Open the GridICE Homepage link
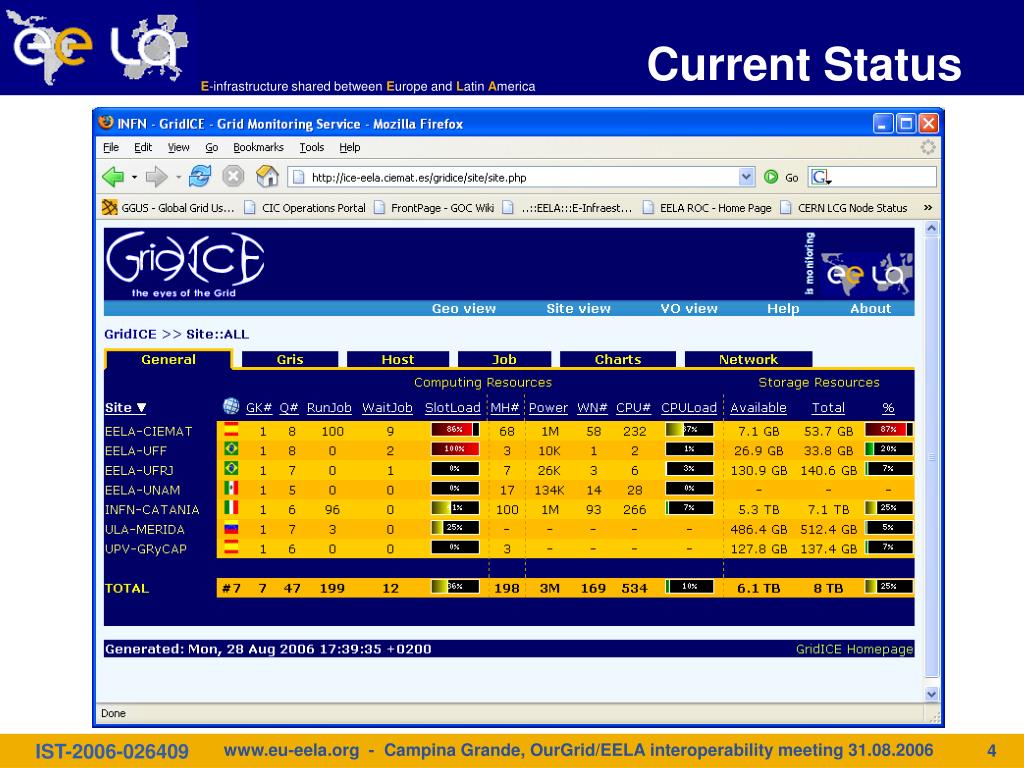This screenshot has height=768, width=1024. [854, 649]
